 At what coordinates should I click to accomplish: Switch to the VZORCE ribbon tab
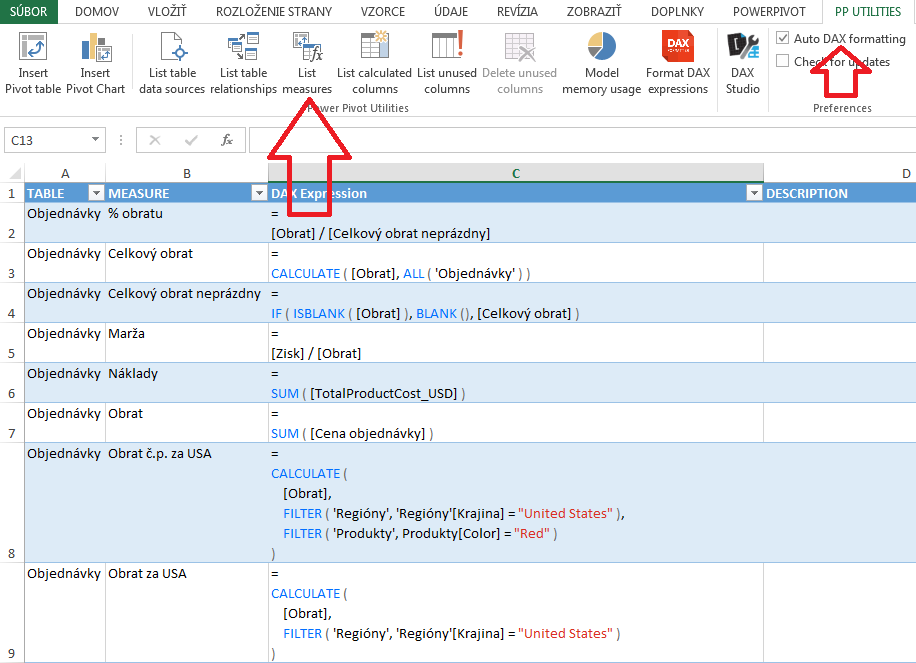tap(383, 12)
